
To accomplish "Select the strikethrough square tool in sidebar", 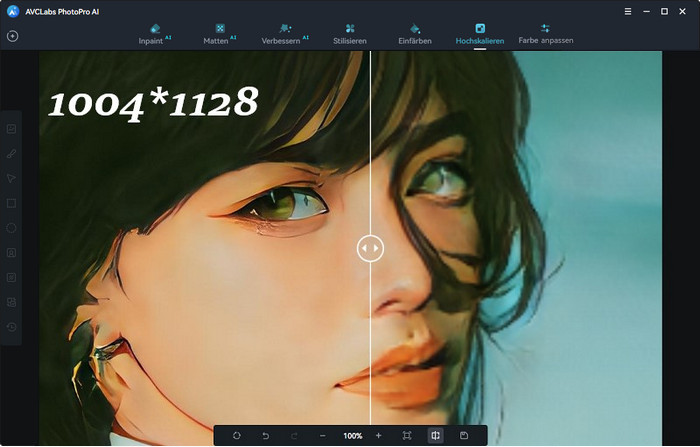I will (x=12, y=278).
